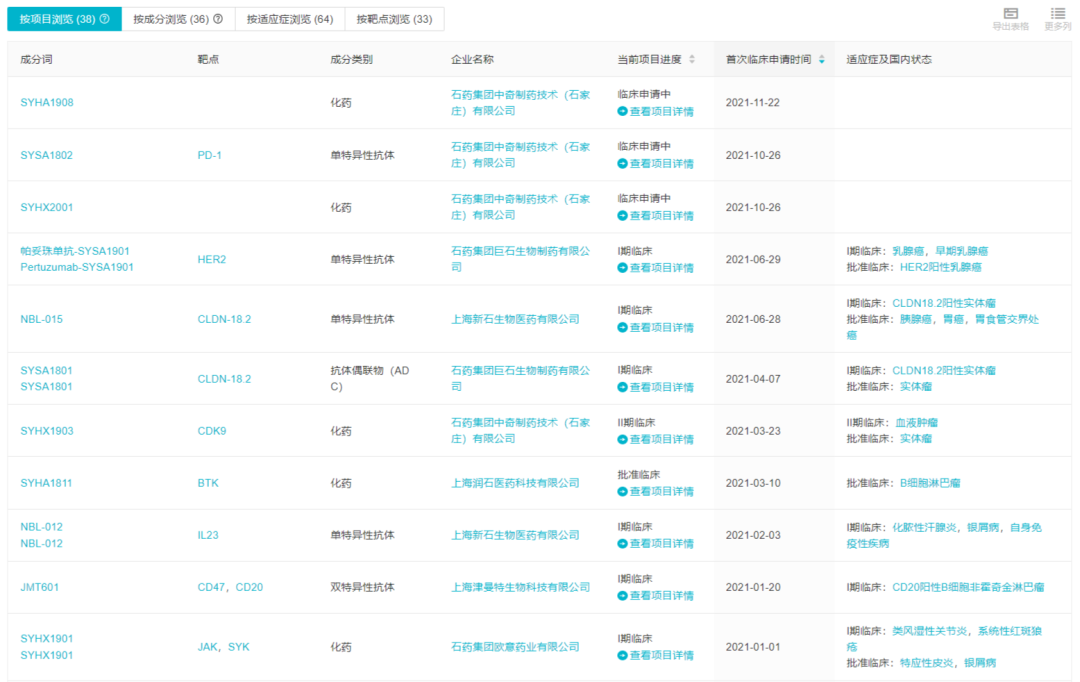Click the PD-1 target link
Screen dimensions: 1080x682
[209, 156]
